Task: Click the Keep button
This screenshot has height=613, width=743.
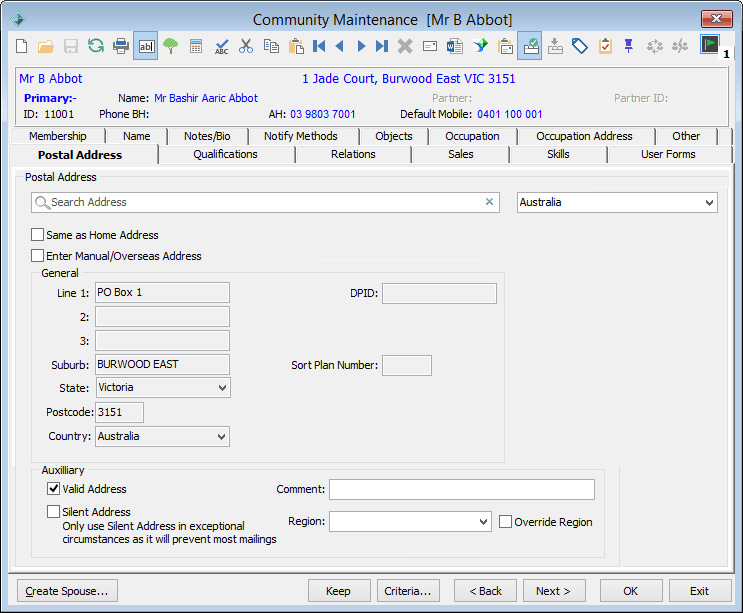Action: (x=339, y=591)
